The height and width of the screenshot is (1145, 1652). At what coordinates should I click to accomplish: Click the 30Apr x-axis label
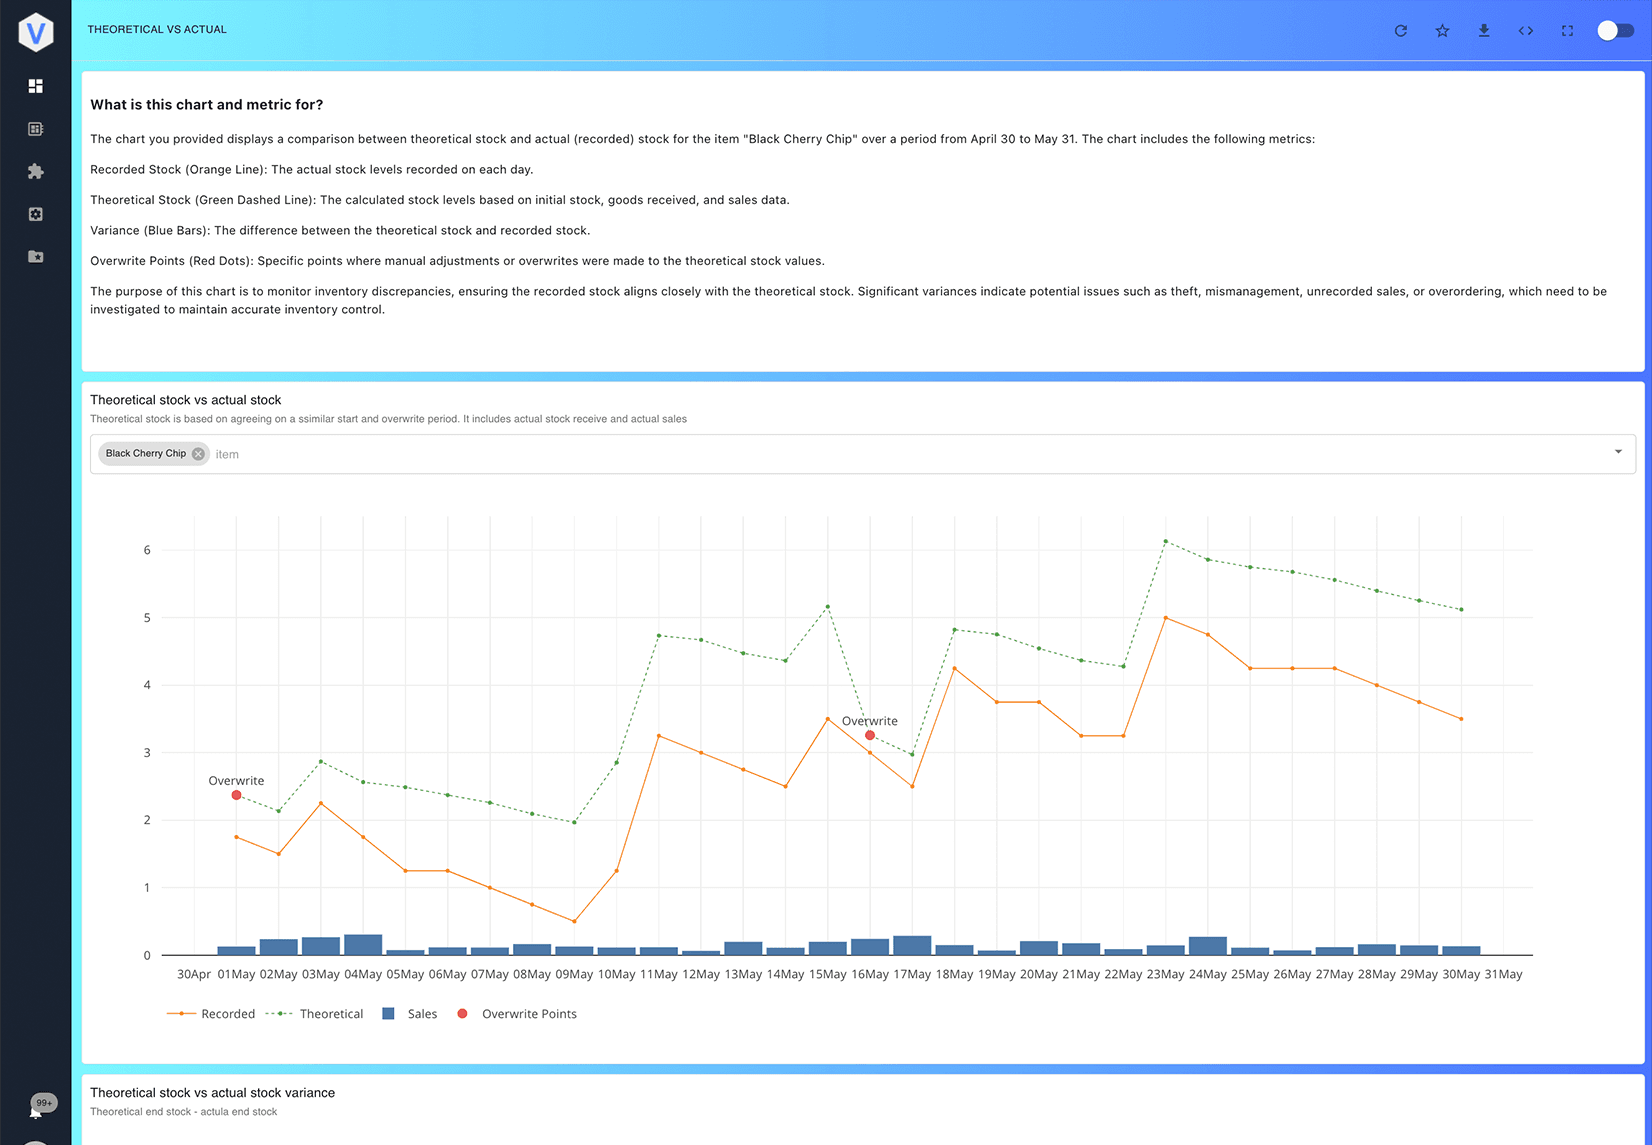194,975
